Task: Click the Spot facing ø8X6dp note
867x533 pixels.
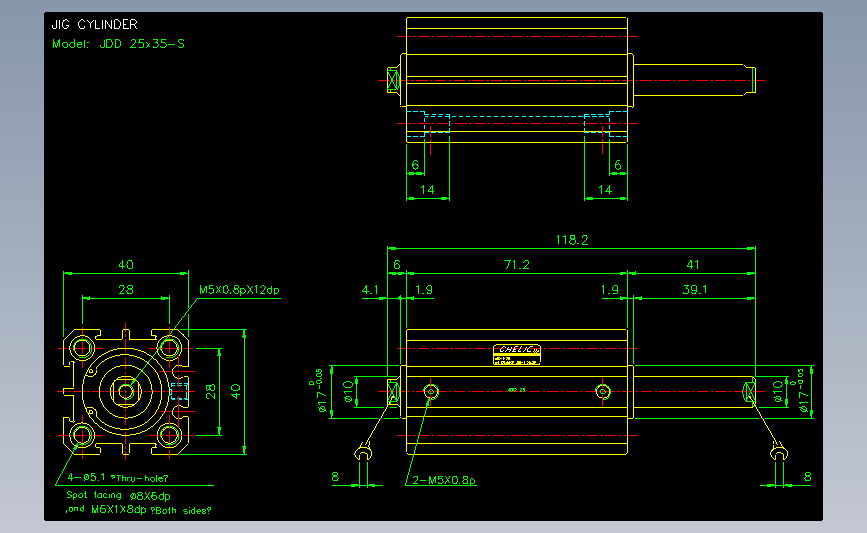Action: pyautogui.click(x=118, y=495)
